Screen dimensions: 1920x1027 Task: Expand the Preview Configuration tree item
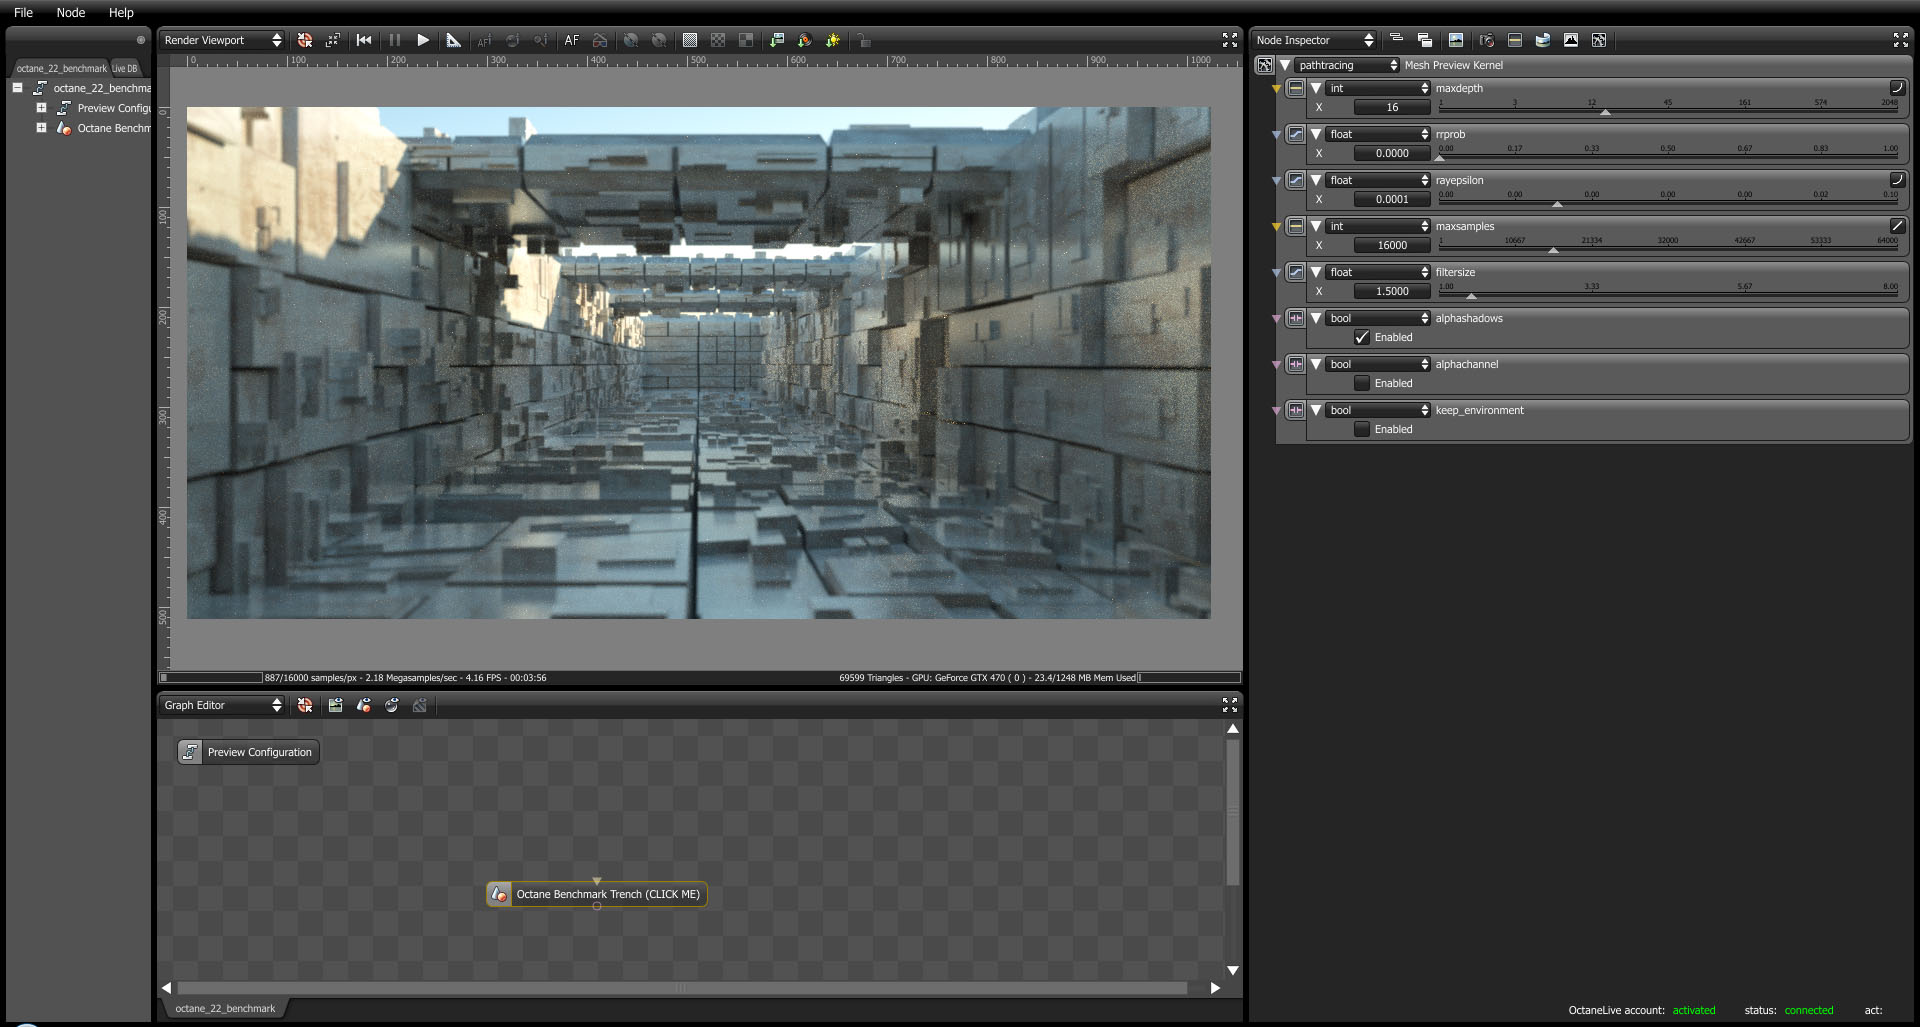click(41, 108)
